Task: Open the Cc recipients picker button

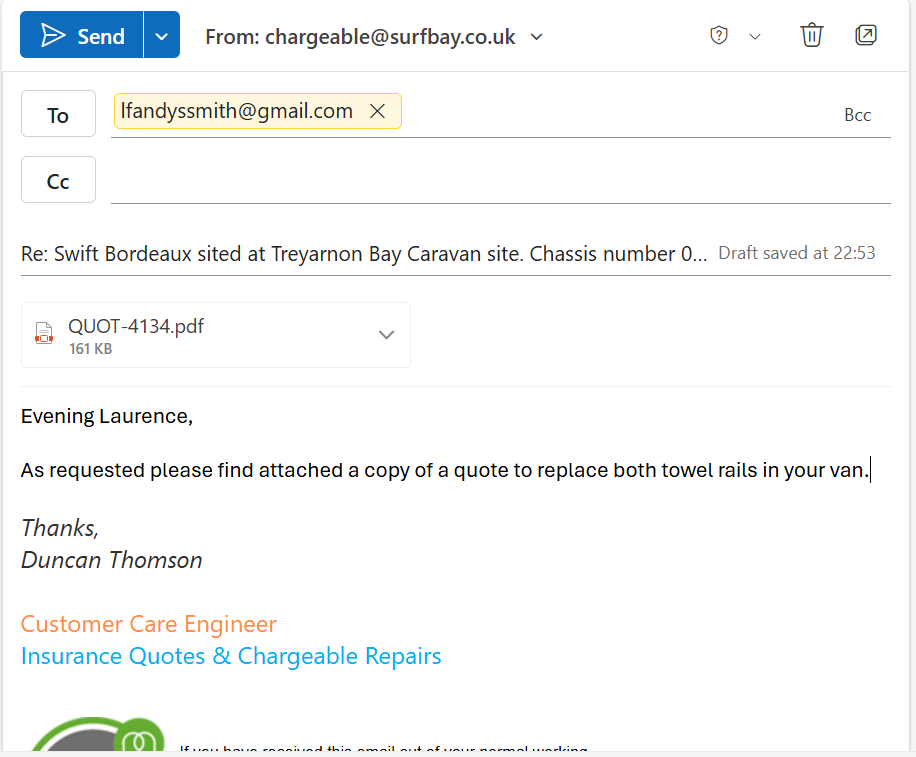Action: point(58,180)
